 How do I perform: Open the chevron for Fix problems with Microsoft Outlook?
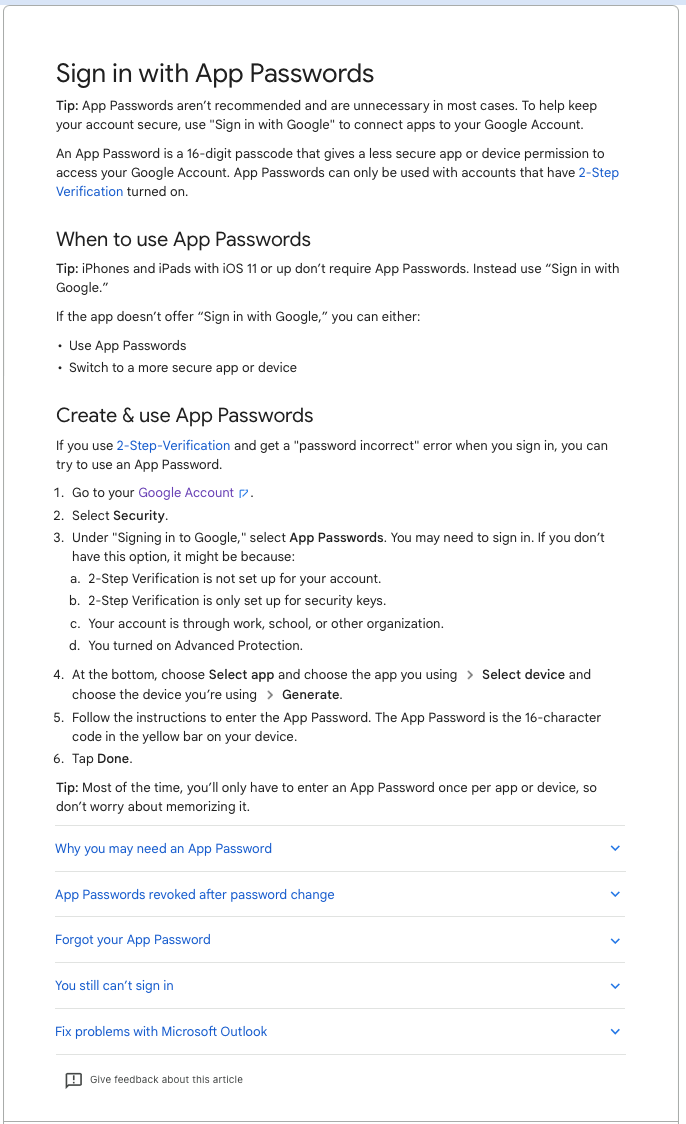615,1032
